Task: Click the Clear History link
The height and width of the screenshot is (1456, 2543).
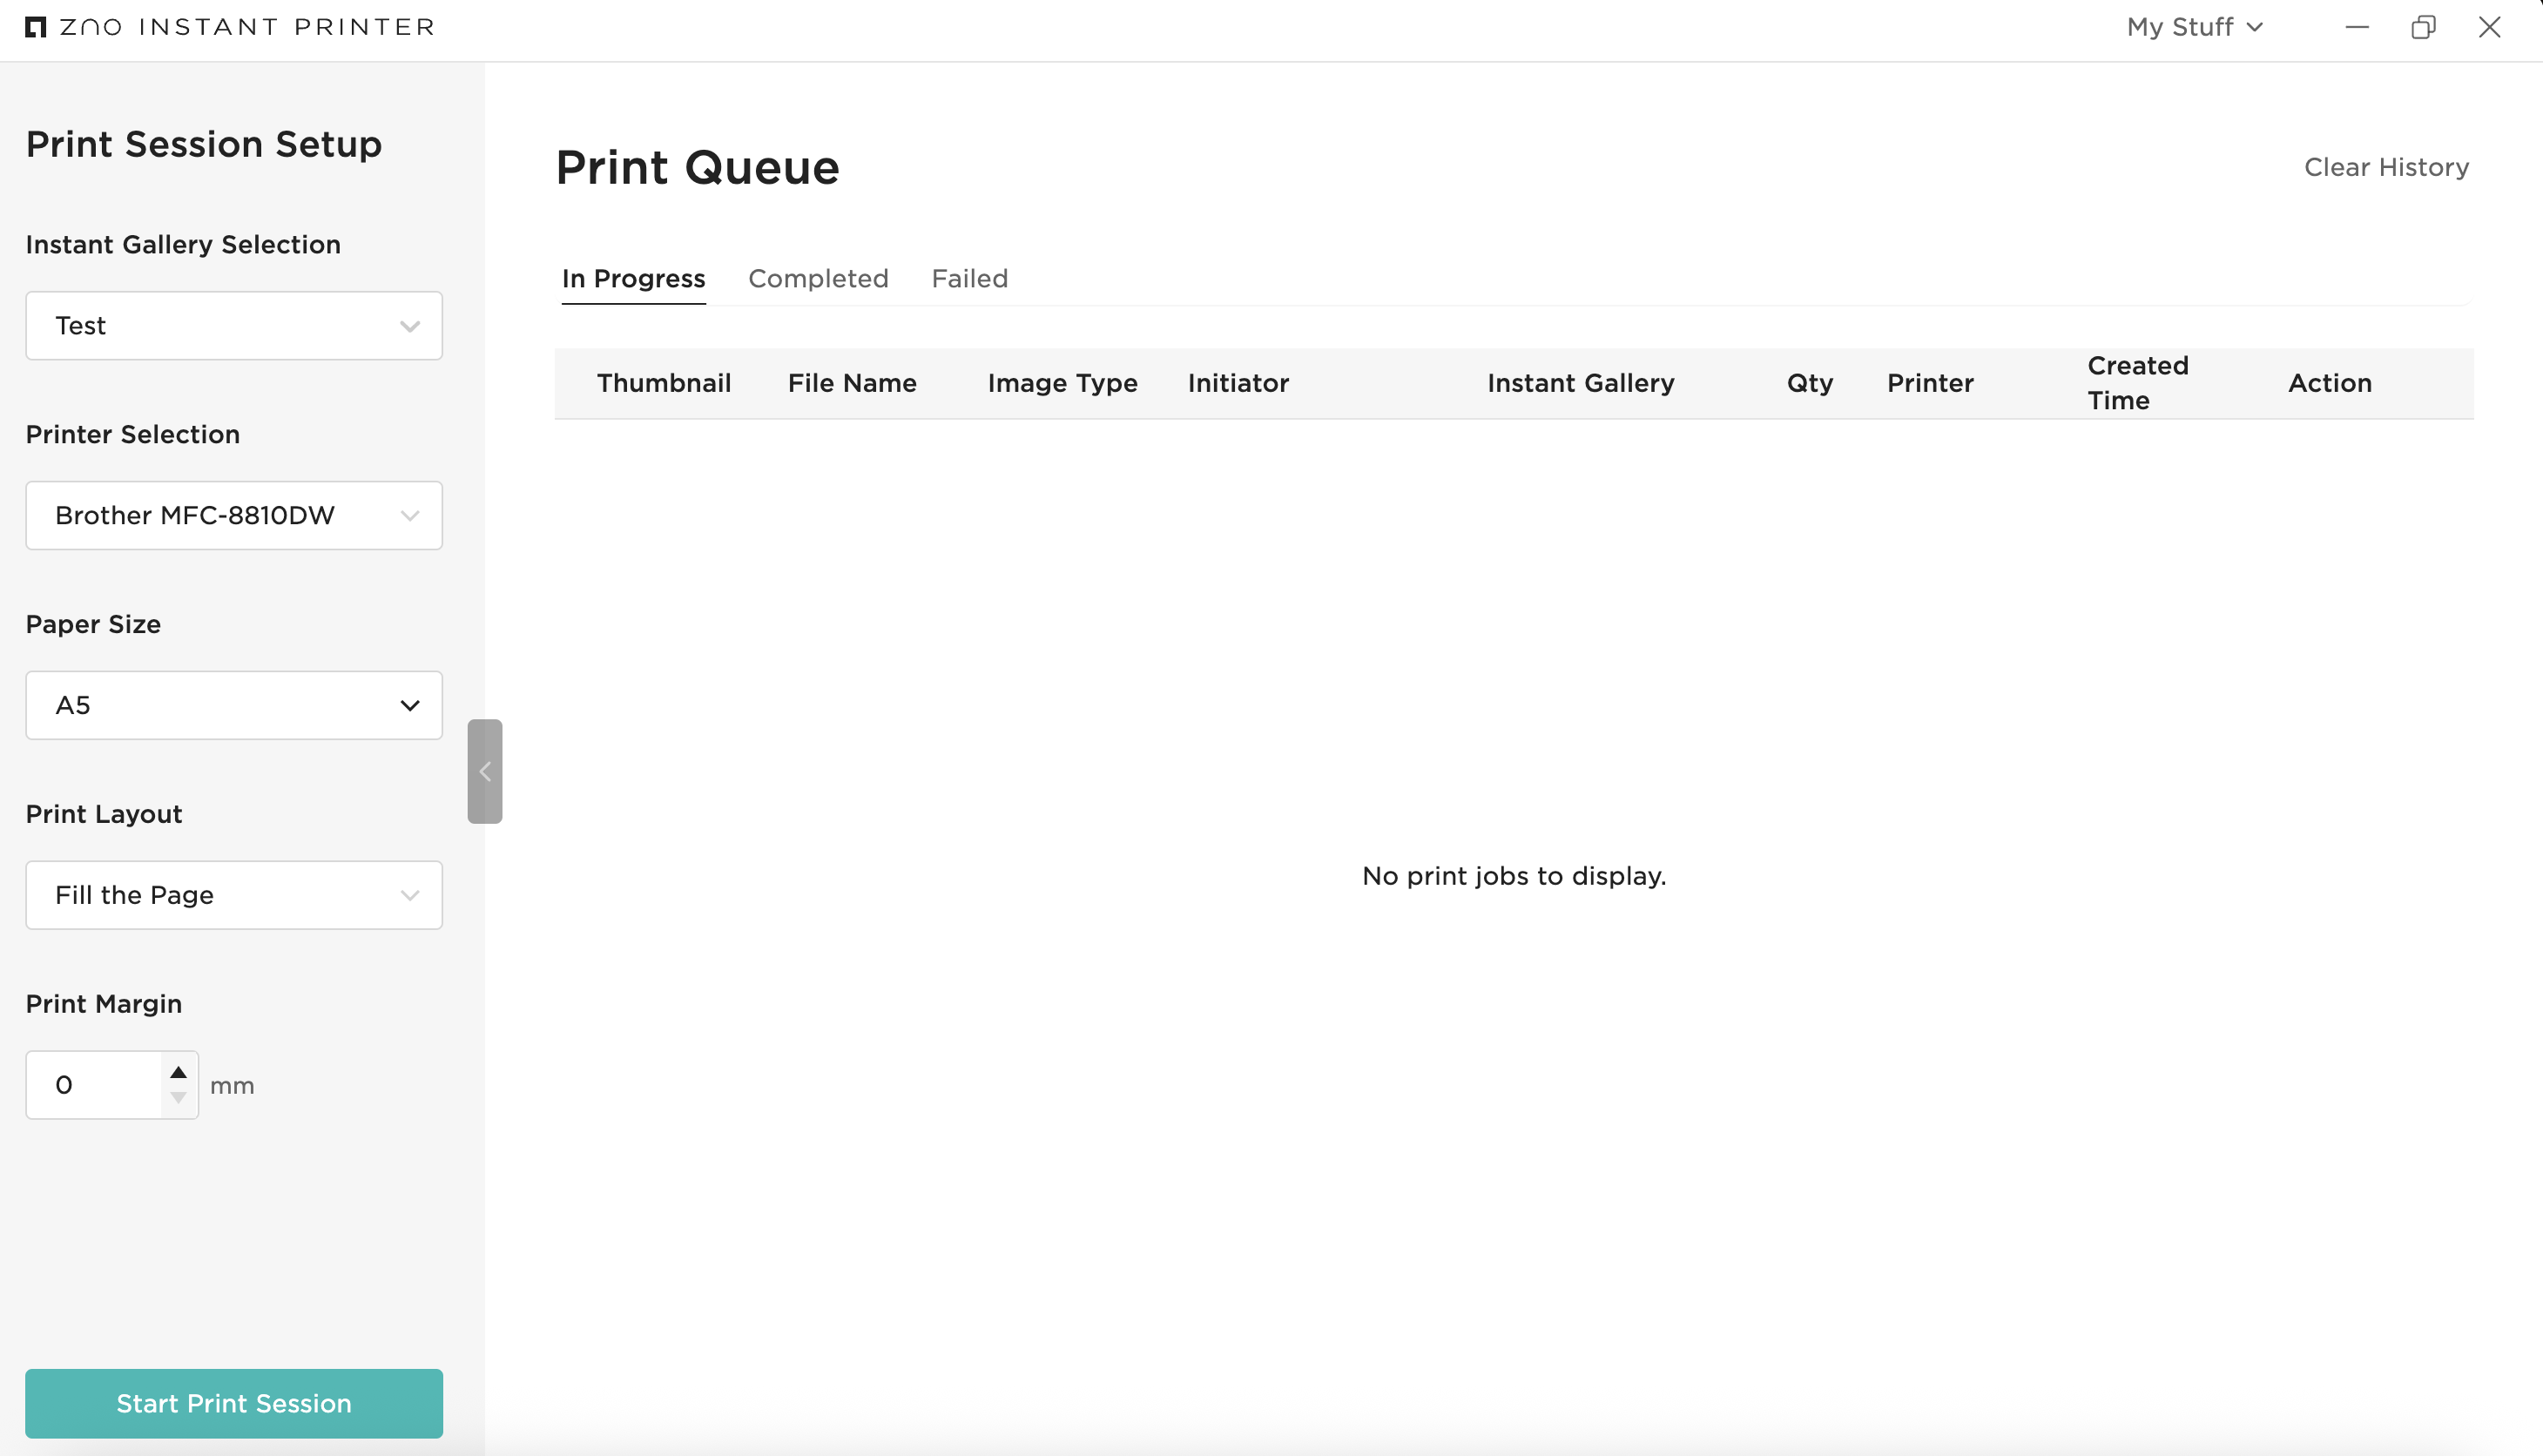Action: (2387, 167)
